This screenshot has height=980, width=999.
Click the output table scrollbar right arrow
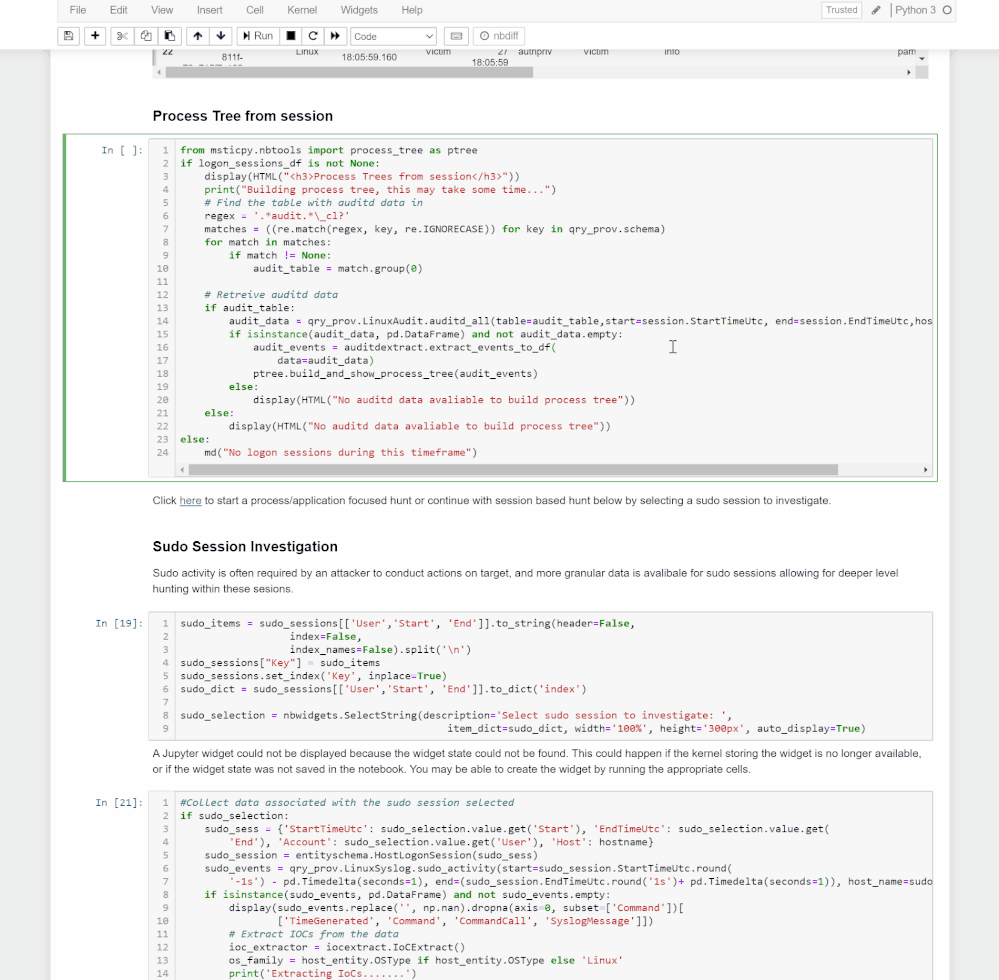click(x=909, y=73)
